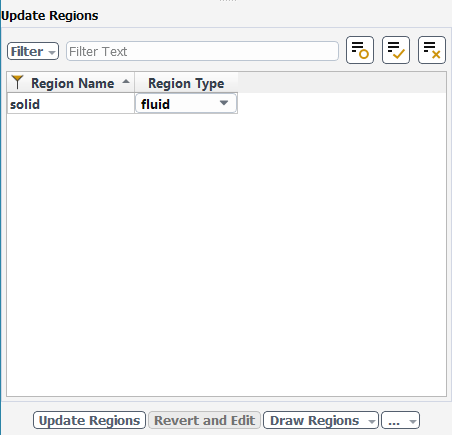Expand the Draw Regions arrow menu

pos(371,422)
